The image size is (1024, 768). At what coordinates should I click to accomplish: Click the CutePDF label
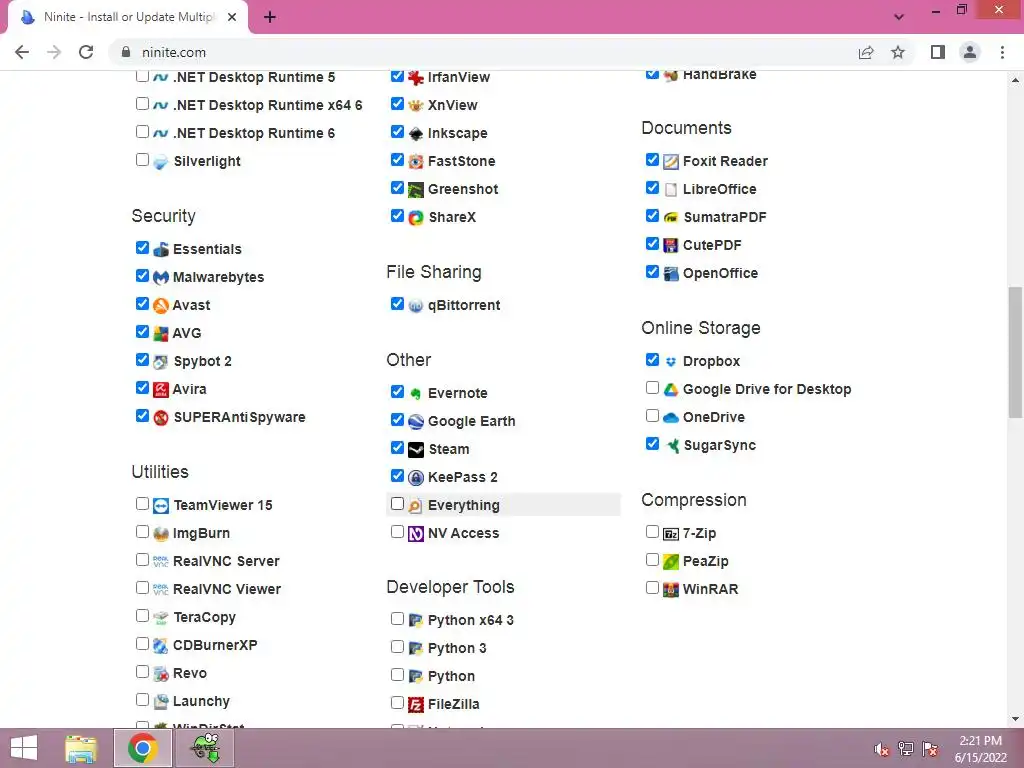click(x=712, y=246)
